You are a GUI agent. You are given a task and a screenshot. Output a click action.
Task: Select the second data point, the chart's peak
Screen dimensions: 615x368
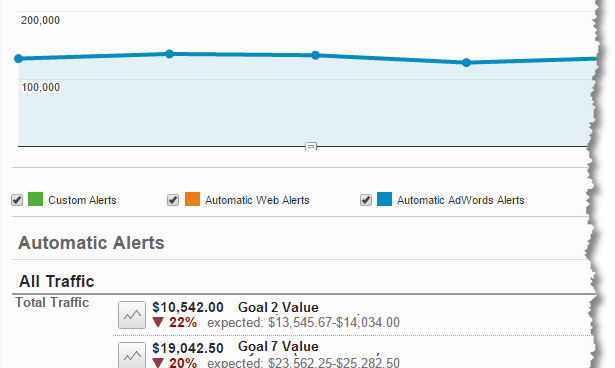[169, 54]
